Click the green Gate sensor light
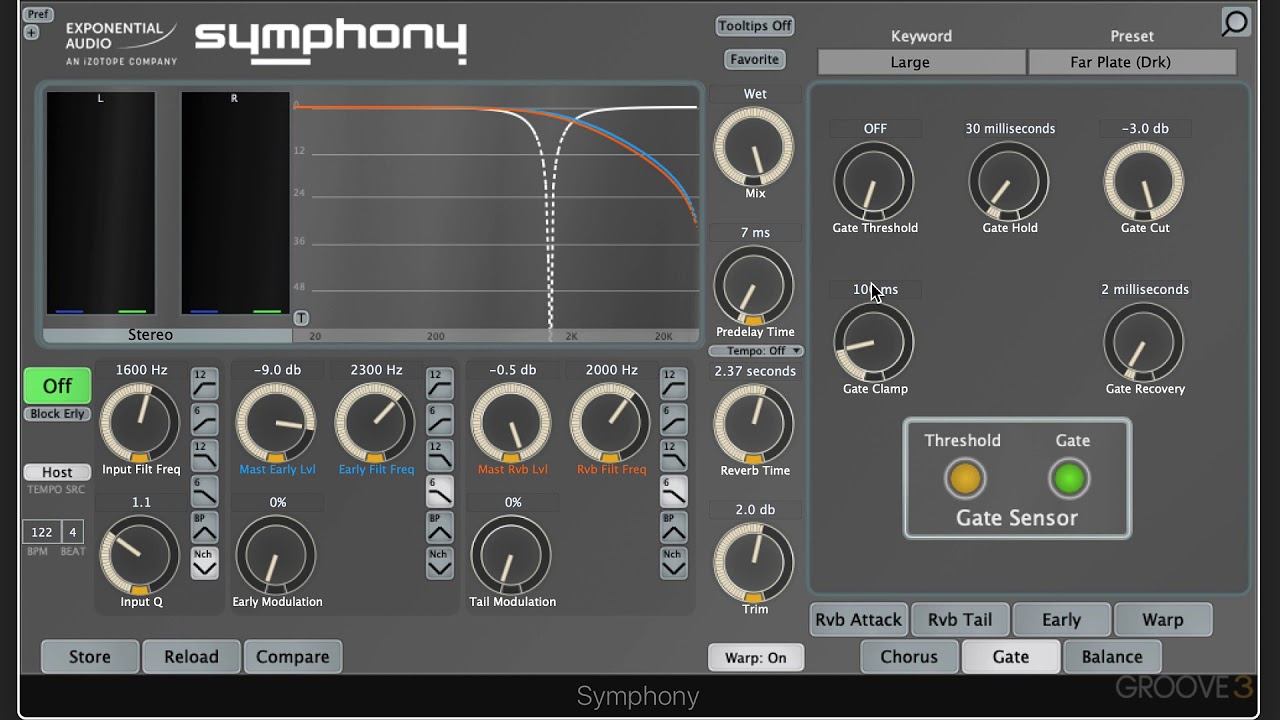Screen dimensions: 1280x720 click(1069, 479)
